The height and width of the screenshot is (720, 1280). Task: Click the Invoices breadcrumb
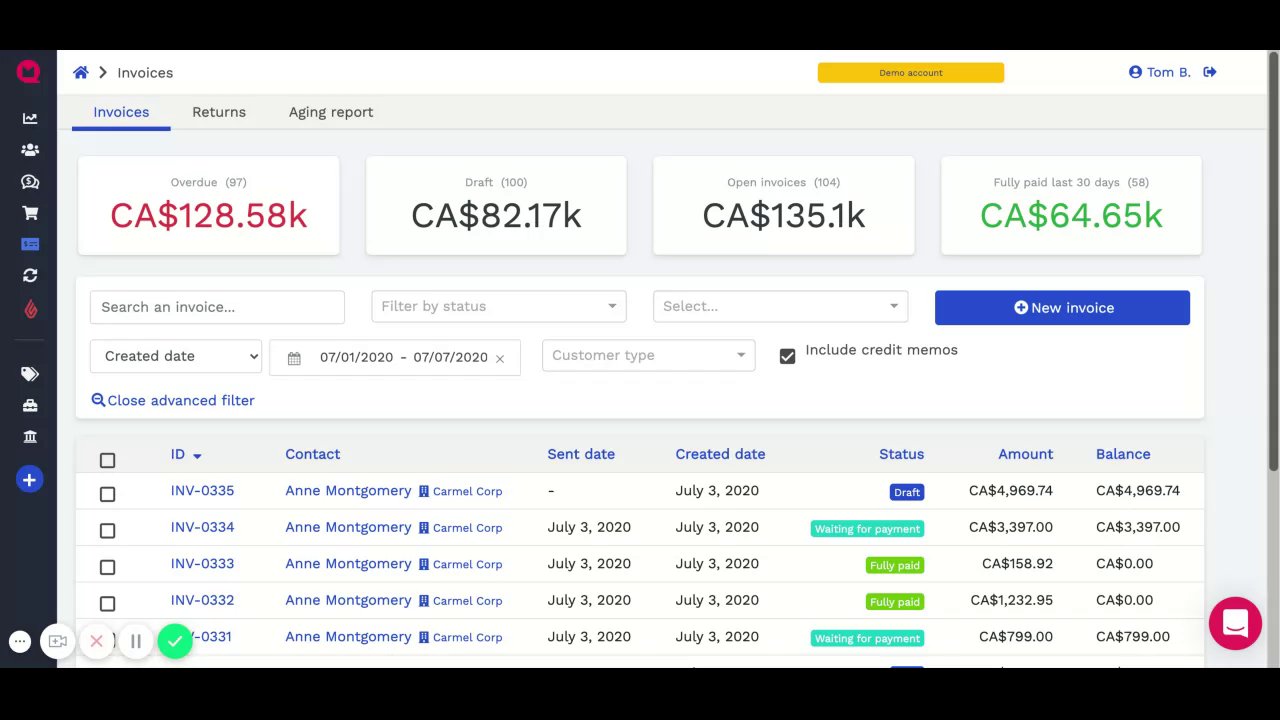click(x=145, y=72)
